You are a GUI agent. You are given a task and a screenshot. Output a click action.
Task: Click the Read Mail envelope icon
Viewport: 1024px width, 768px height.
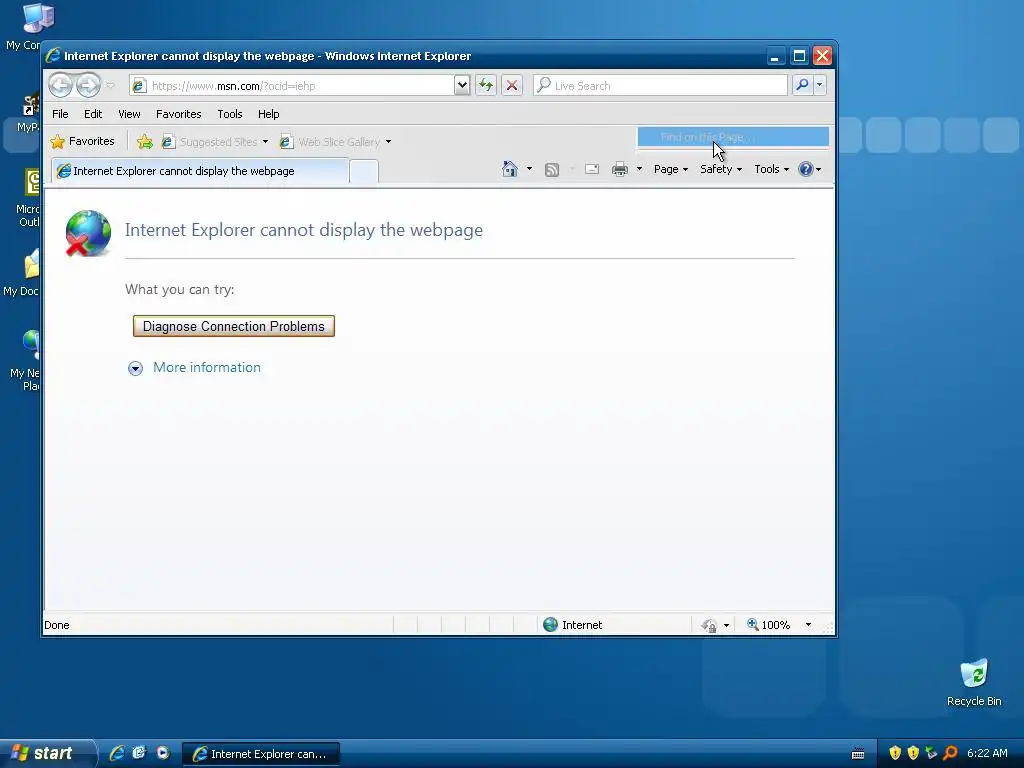[x=592, y=169]
